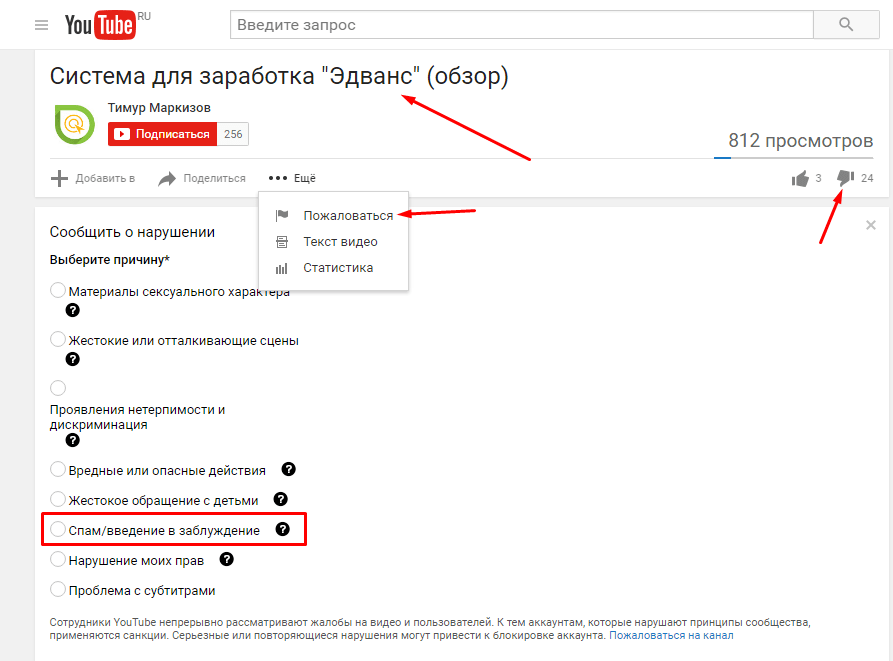Open the Тимур Маркизов channel link
The image size is (893, 661).
click(159, 108)
